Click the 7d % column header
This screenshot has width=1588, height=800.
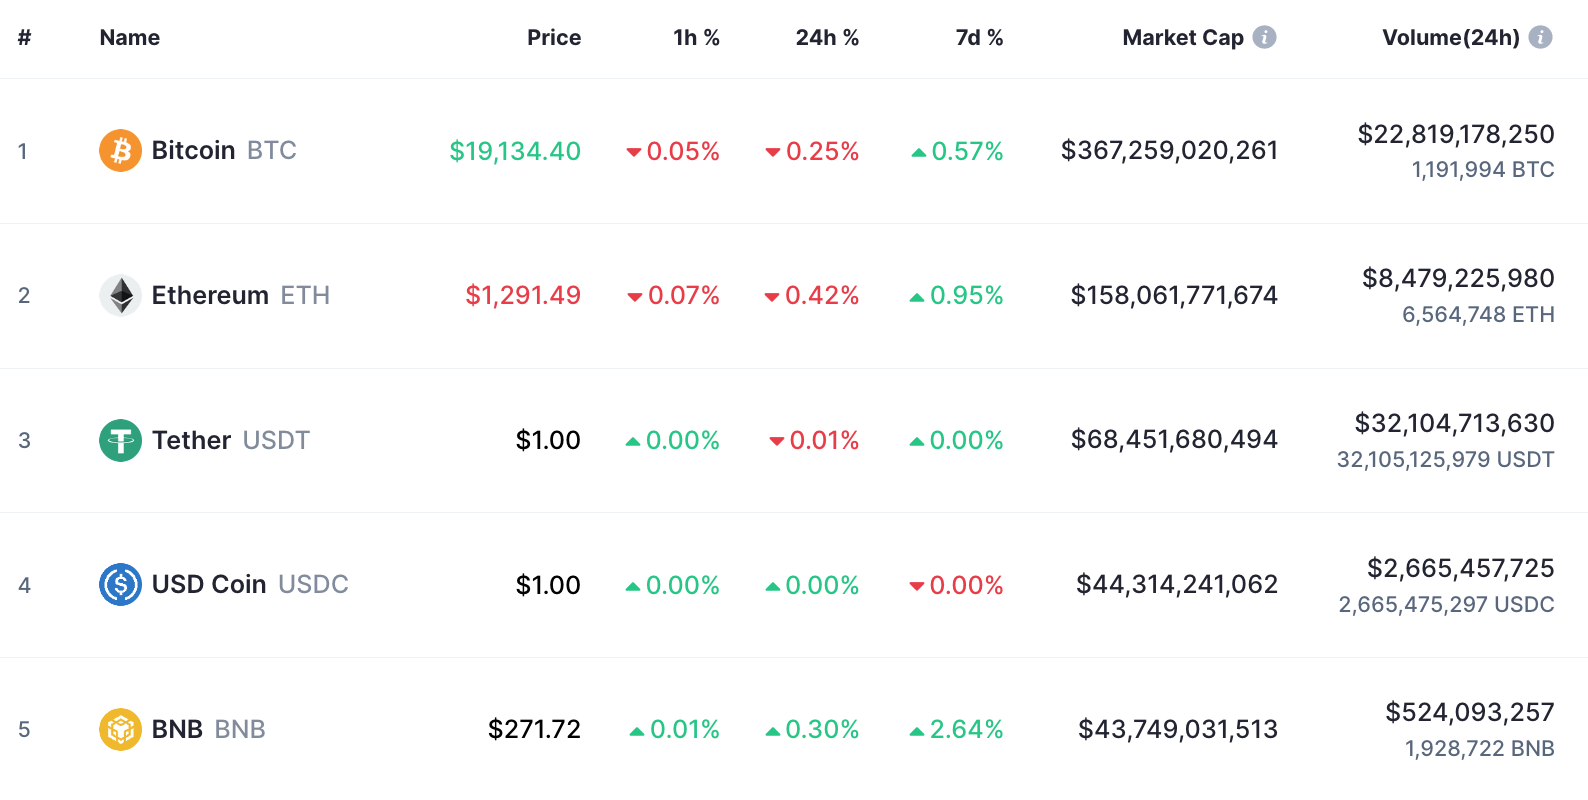click(x=978, y=37)
